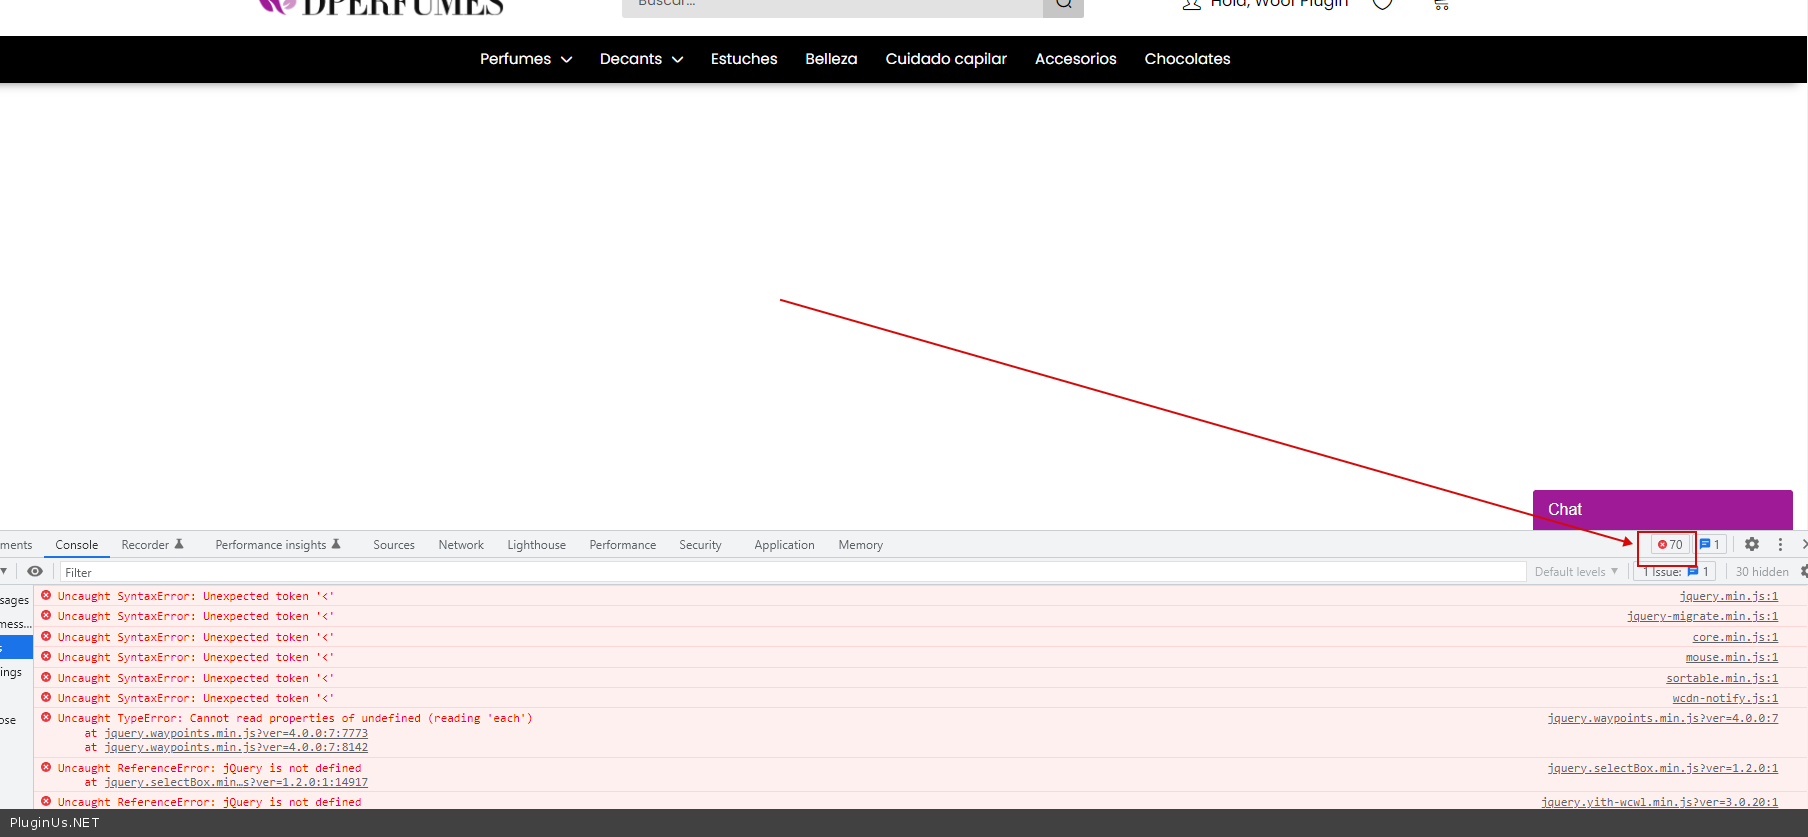Image resolution: width=1808 pixels, height=837 pixels.
Task: Switch to the Sources tab
Action: [x=393, y=545]
